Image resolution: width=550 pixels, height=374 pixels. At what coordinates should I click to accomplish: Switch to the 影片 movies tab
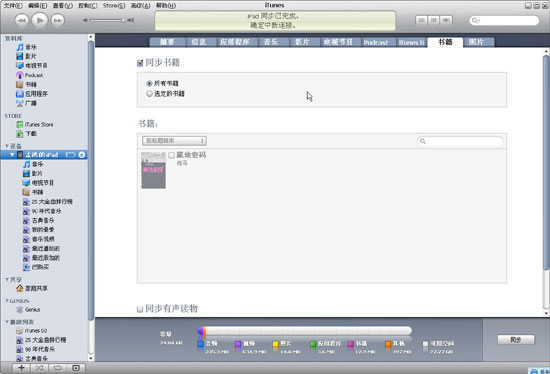coord(302,42)
